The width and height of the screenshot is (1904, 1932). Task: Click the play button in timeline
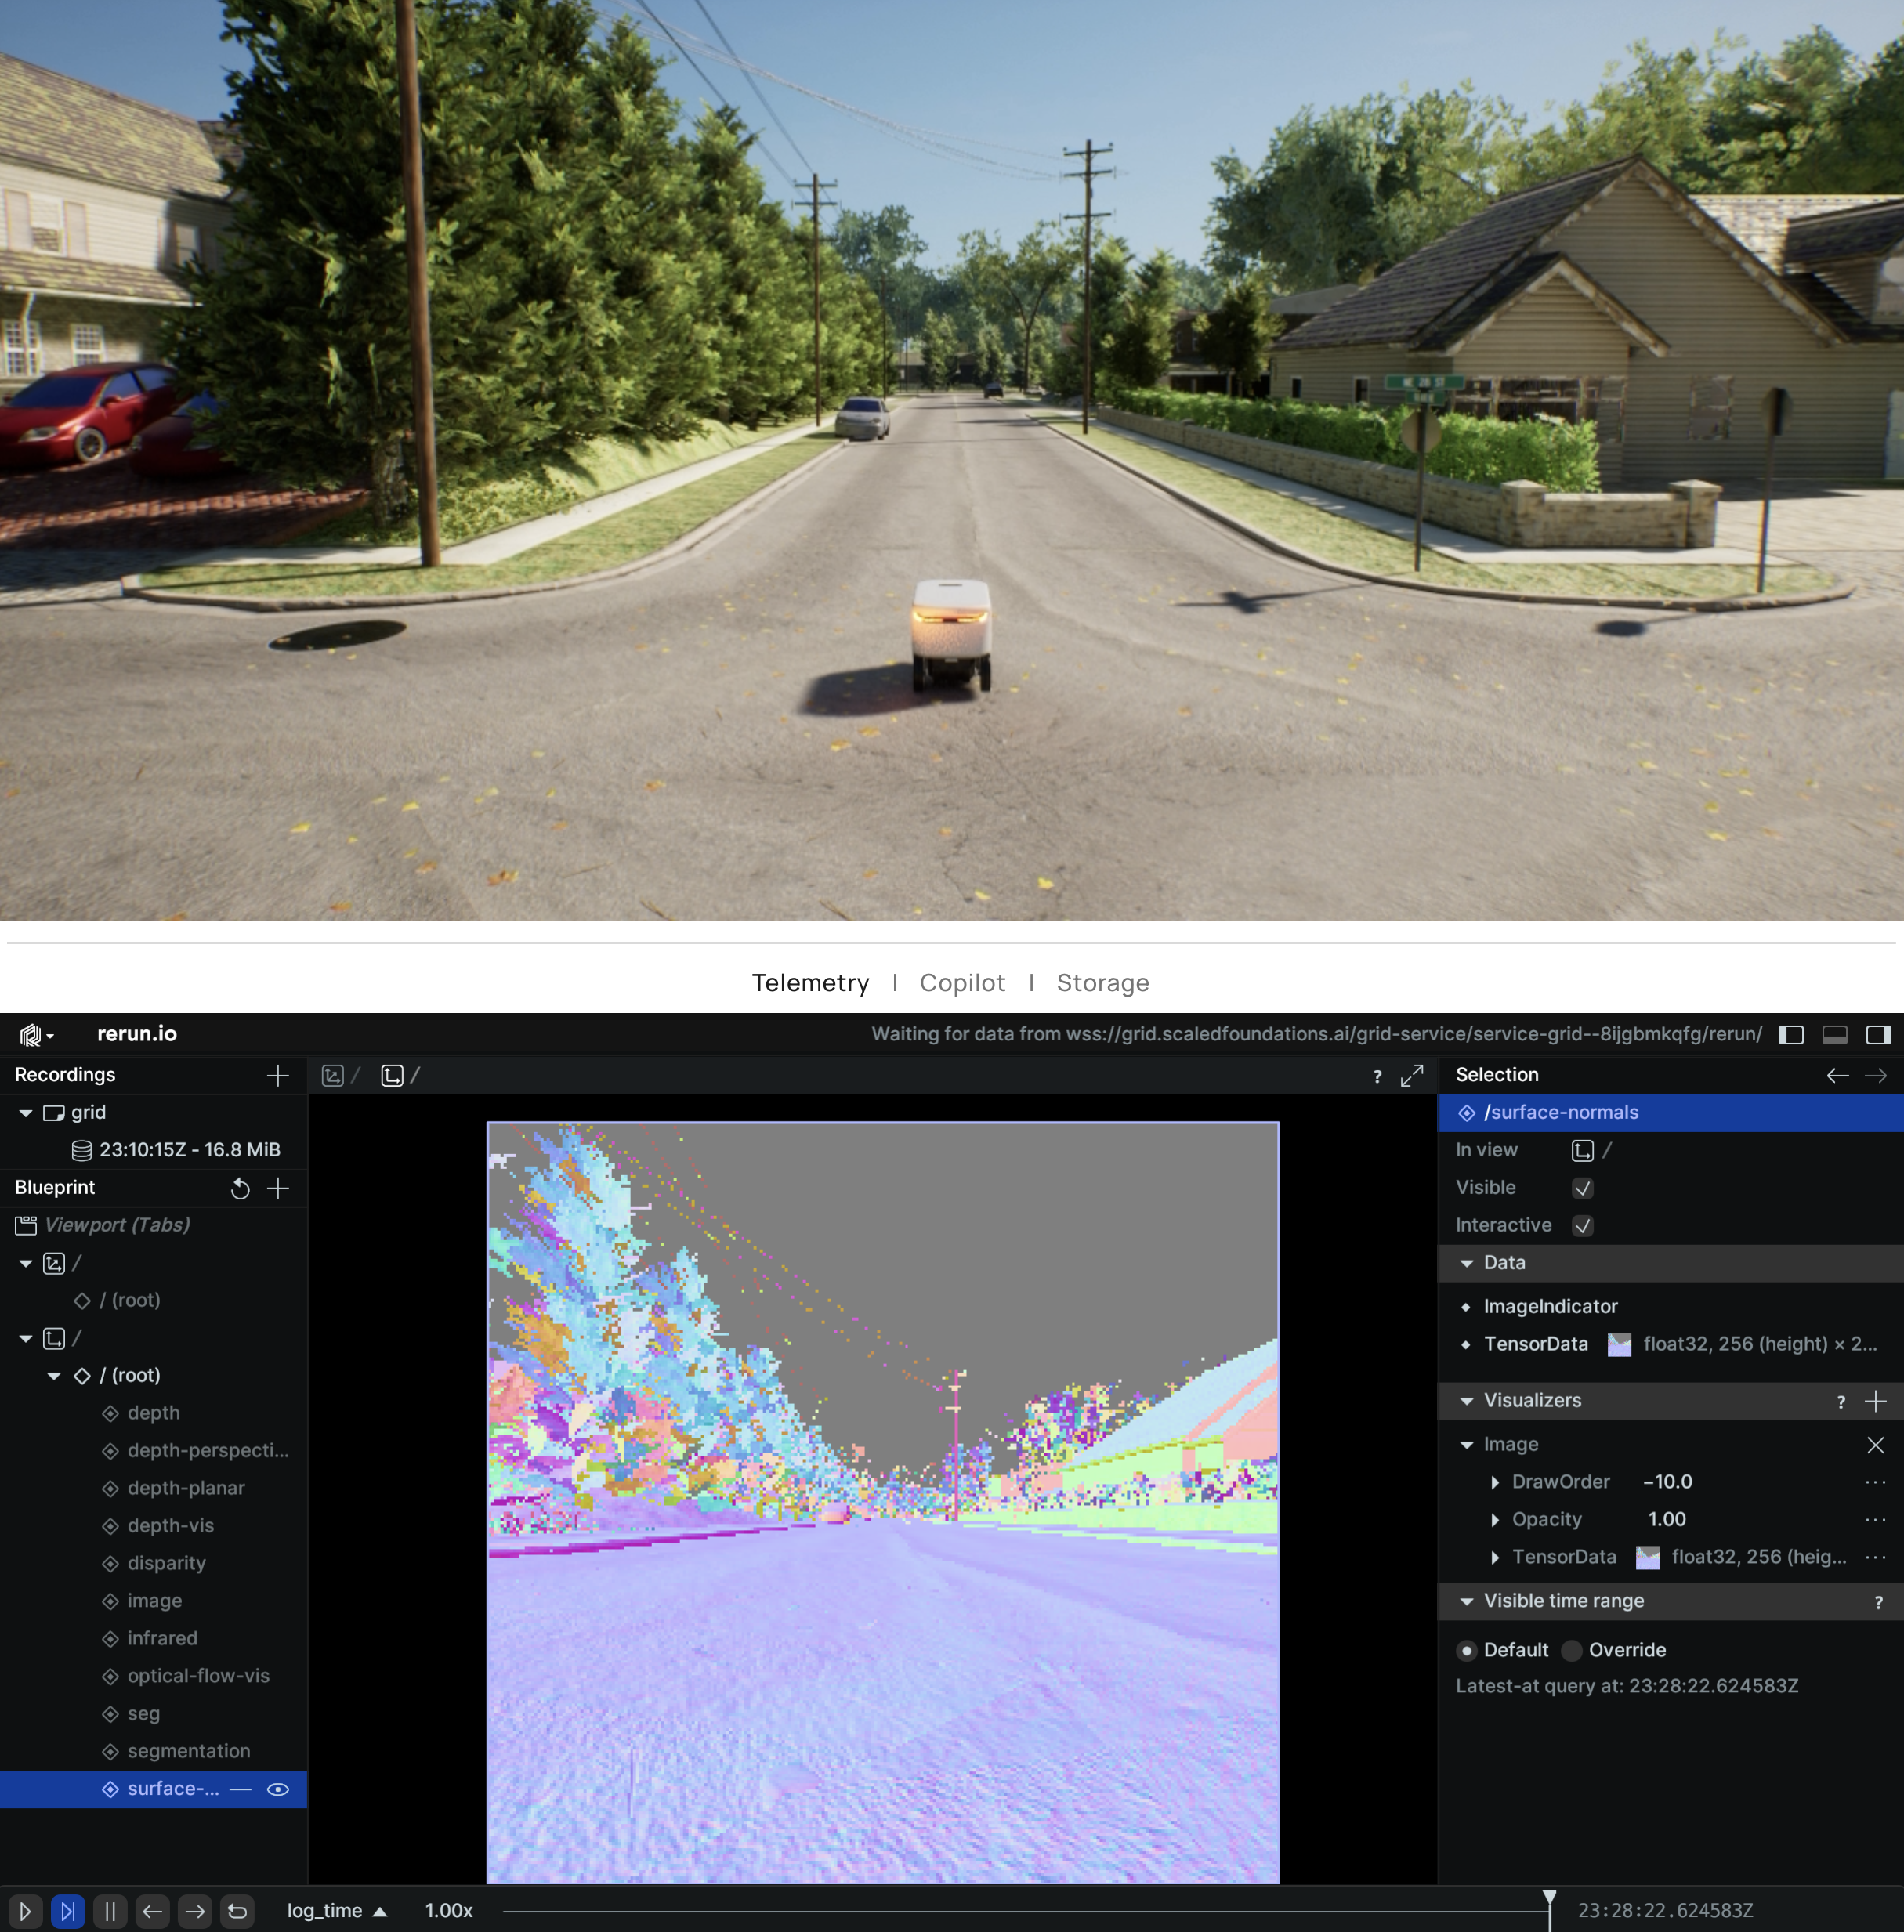(25, 1911)
